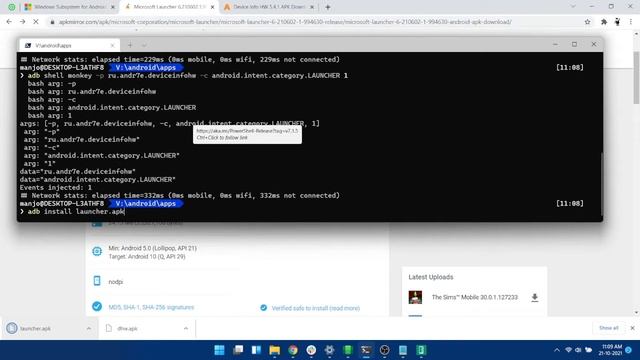Go back in Chrome
Image resolution: width=640 pixels, height=360 pixels.
pos(9,22)
